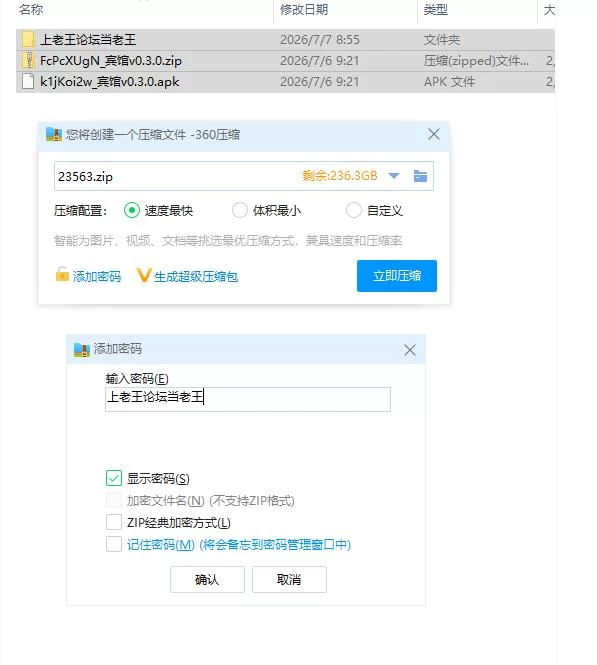
Task: Click the date 2026/7/7 8:55
Action: [320, 40]
